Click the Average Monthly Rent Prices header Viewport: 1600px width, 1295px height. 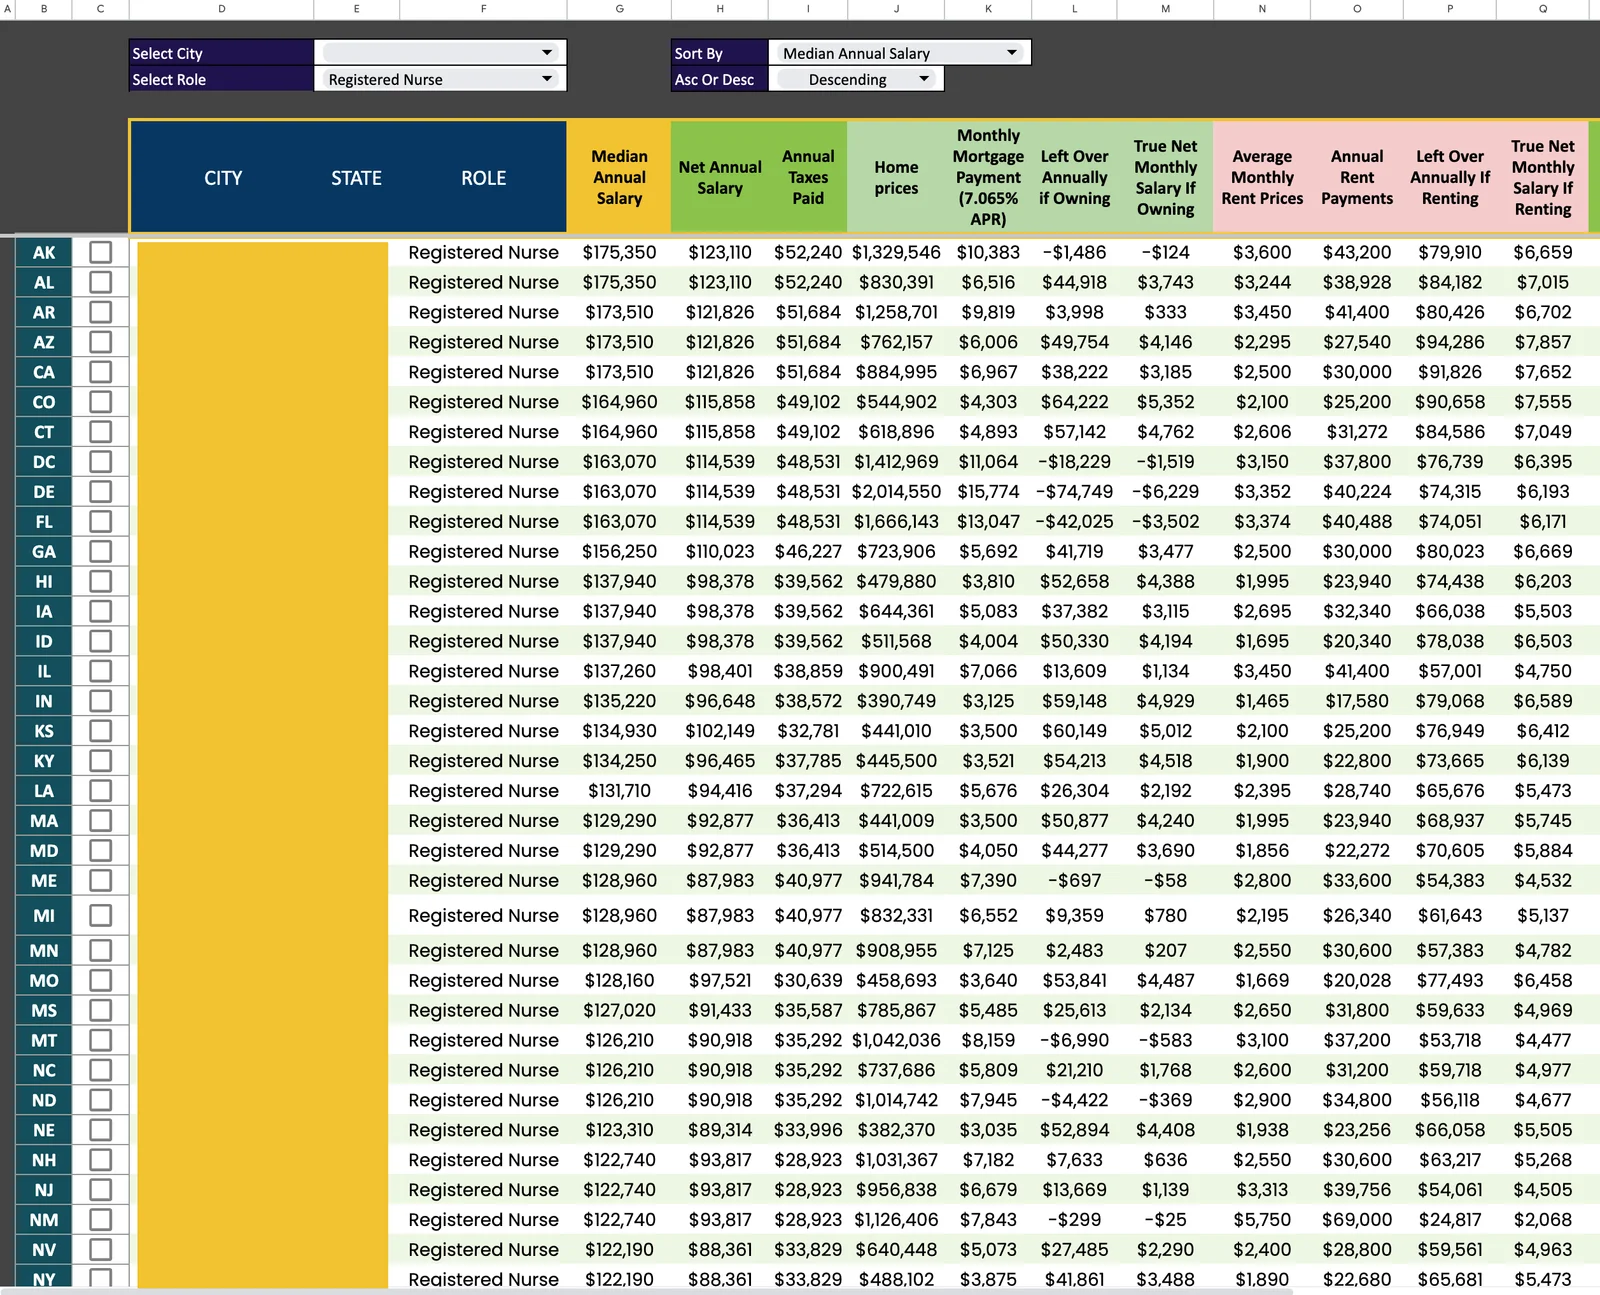1261,177
